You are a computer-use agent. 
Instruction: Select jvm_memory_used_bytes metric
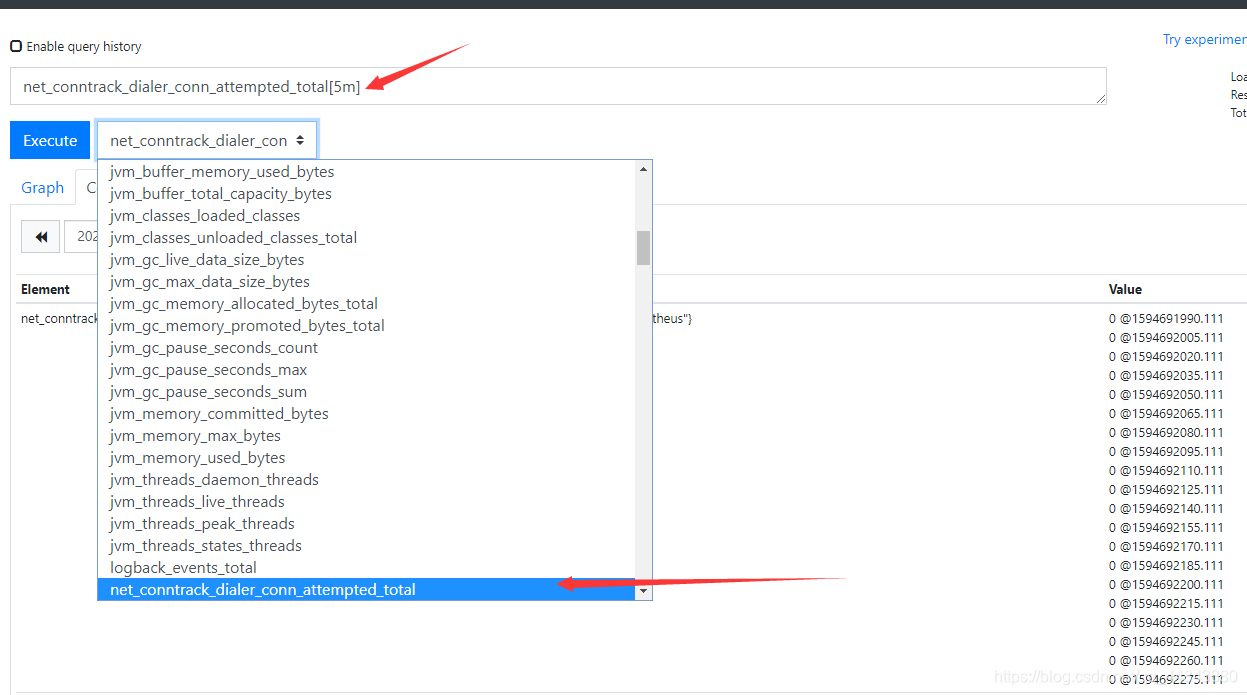pos(367,457)
